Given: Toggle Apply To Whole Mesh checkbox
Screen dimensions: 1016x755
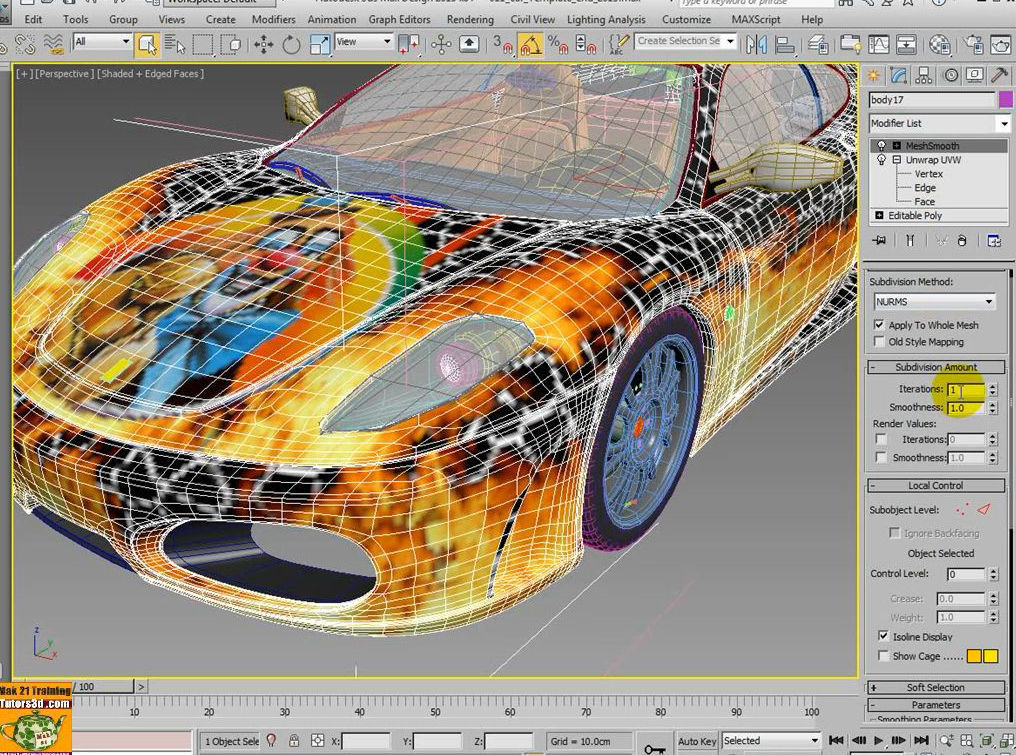Looking at the screenshot, I should tap(879, 325).
